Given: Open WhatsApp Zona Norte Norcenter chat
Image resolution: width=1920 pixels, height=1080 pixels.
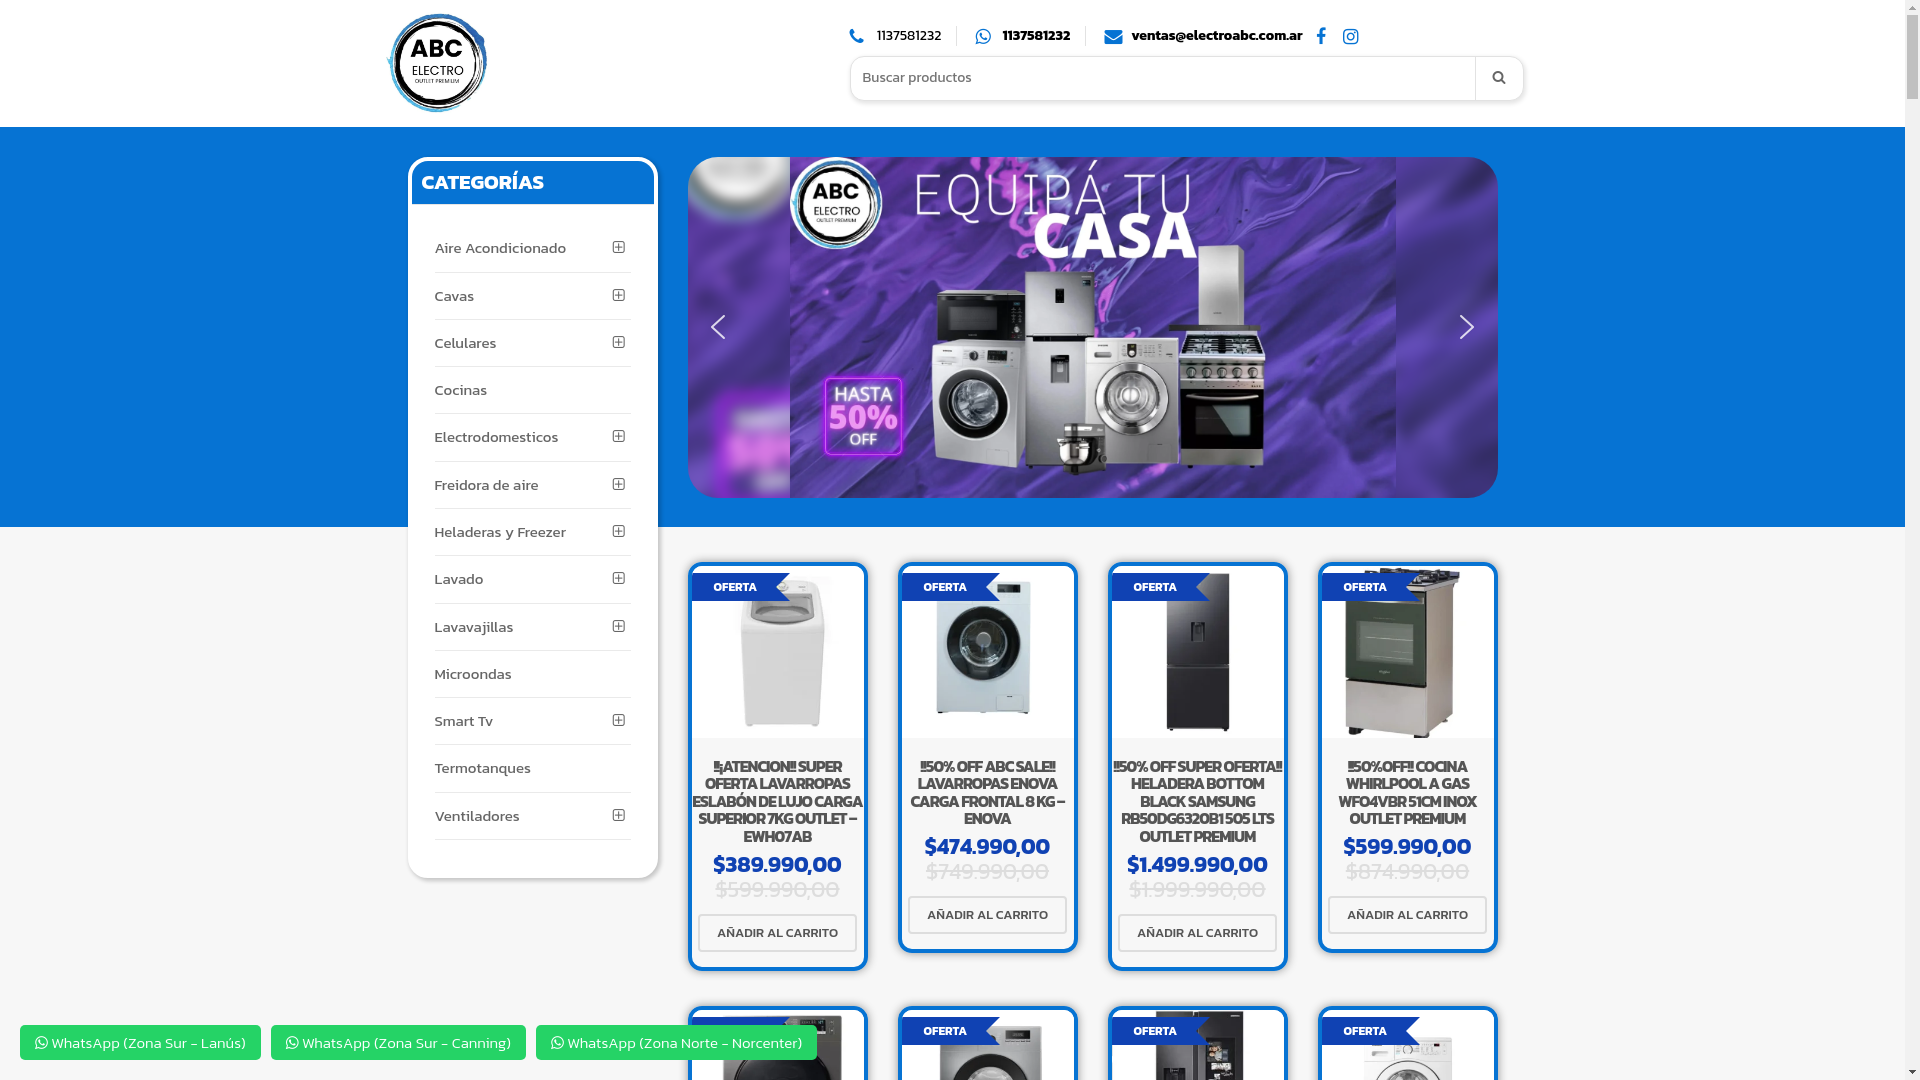Looking at the screenshot, I should (676, 1042).
